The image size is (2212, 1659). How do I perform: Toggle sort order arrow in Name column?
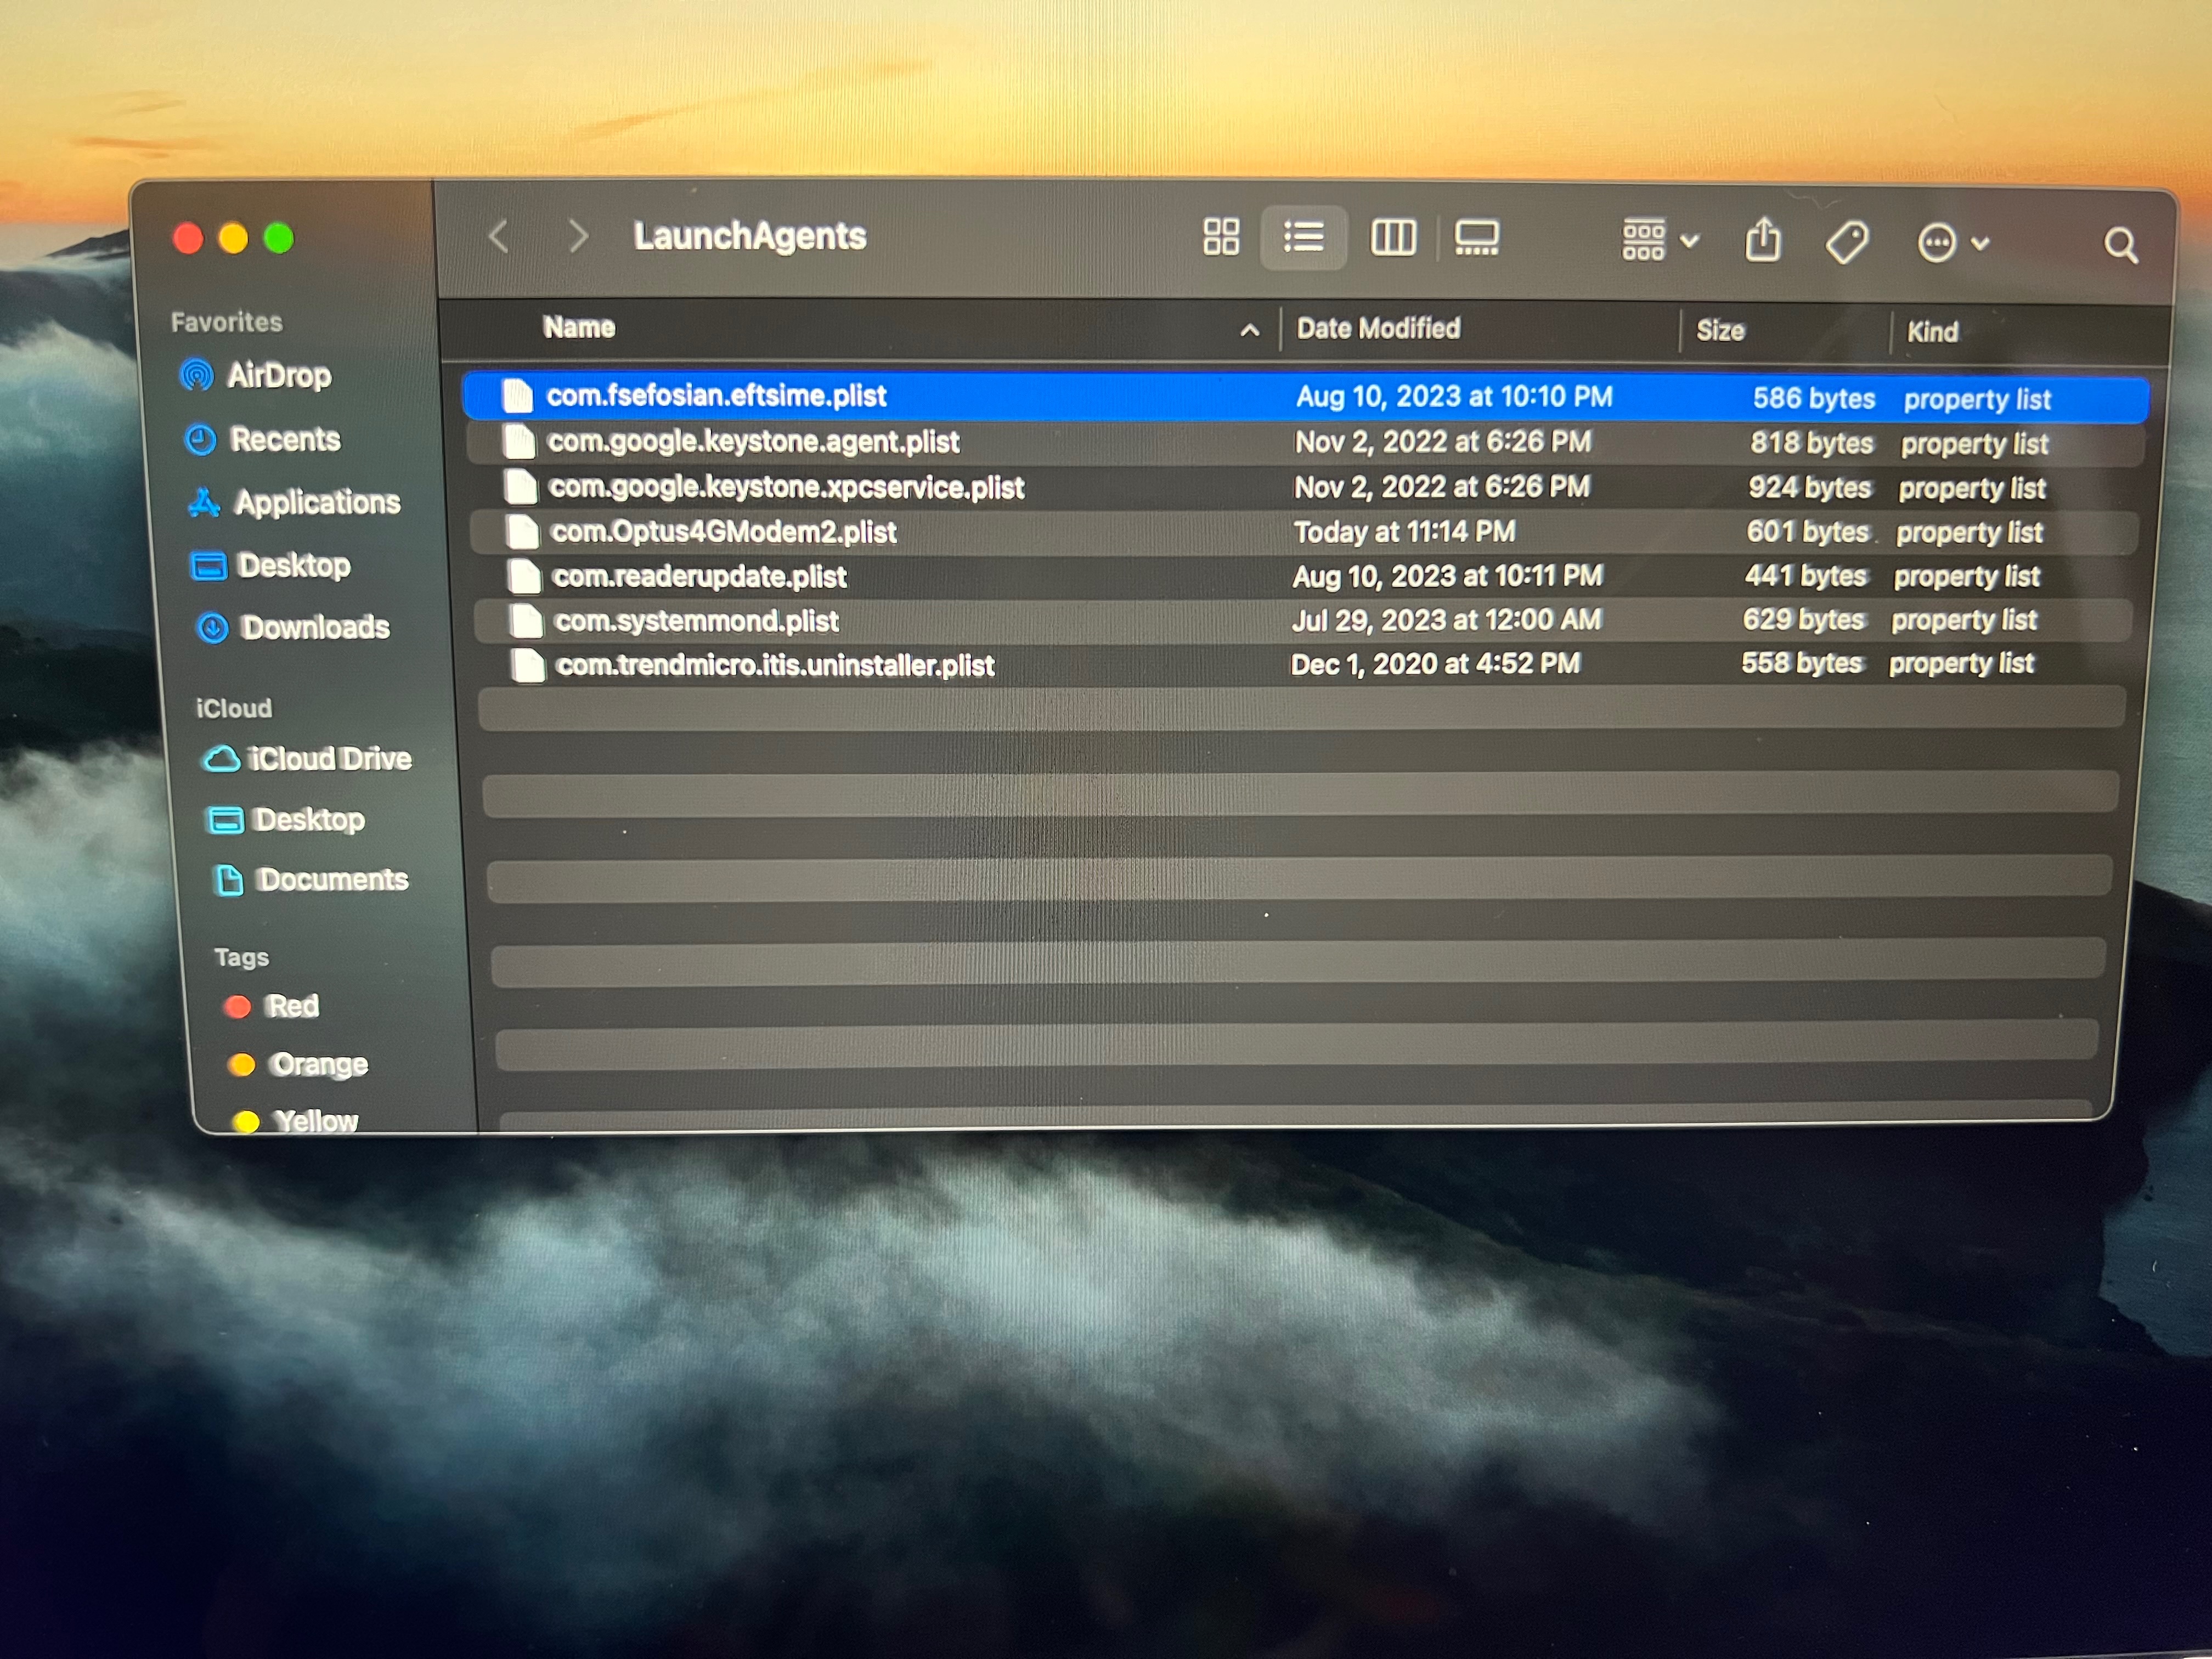[1249, 330]
